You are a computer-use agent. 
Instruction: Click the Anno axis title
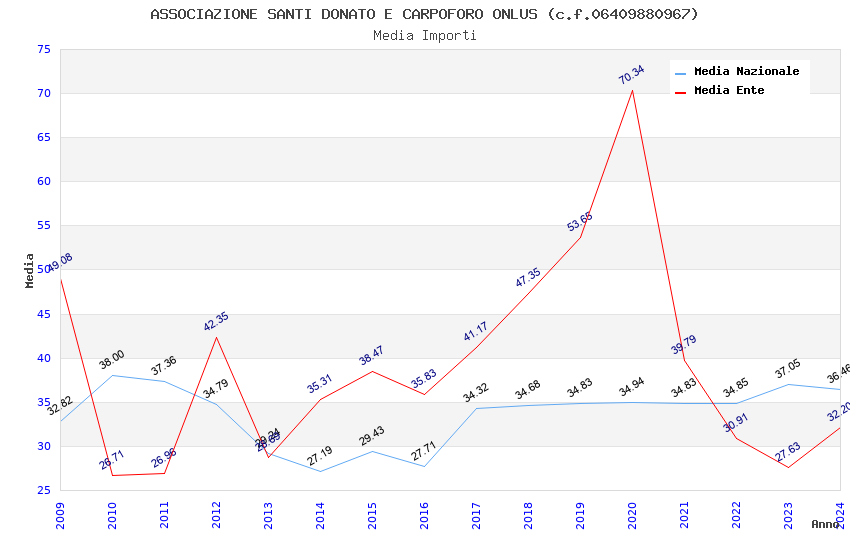tap(825, 524)
